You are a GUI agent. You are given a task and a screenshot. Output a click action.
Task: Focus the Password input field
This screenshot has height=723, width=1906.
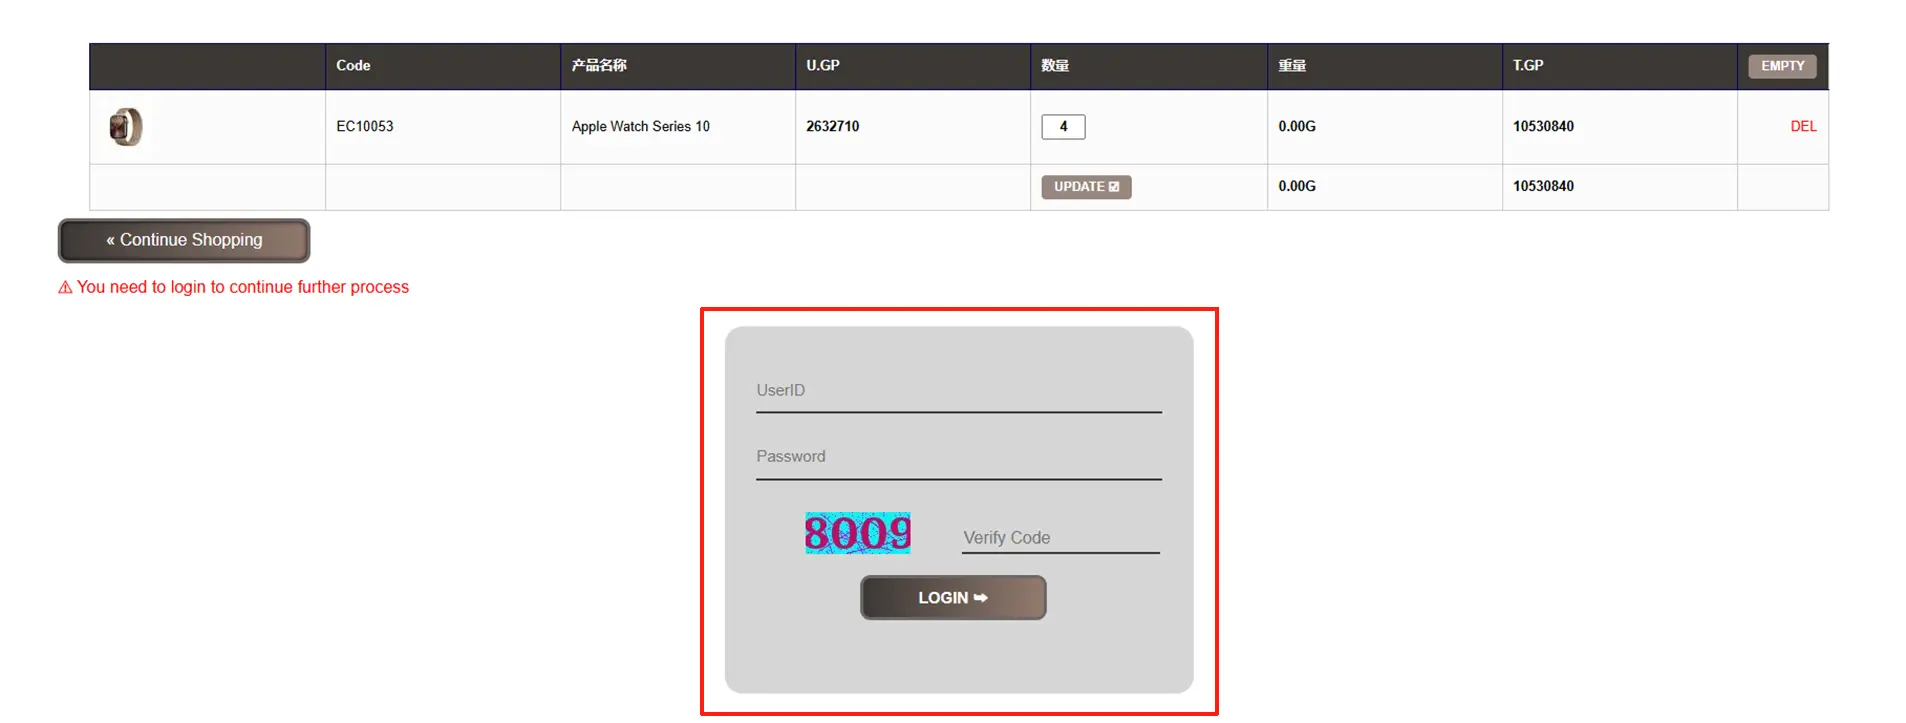click(957, 457)
